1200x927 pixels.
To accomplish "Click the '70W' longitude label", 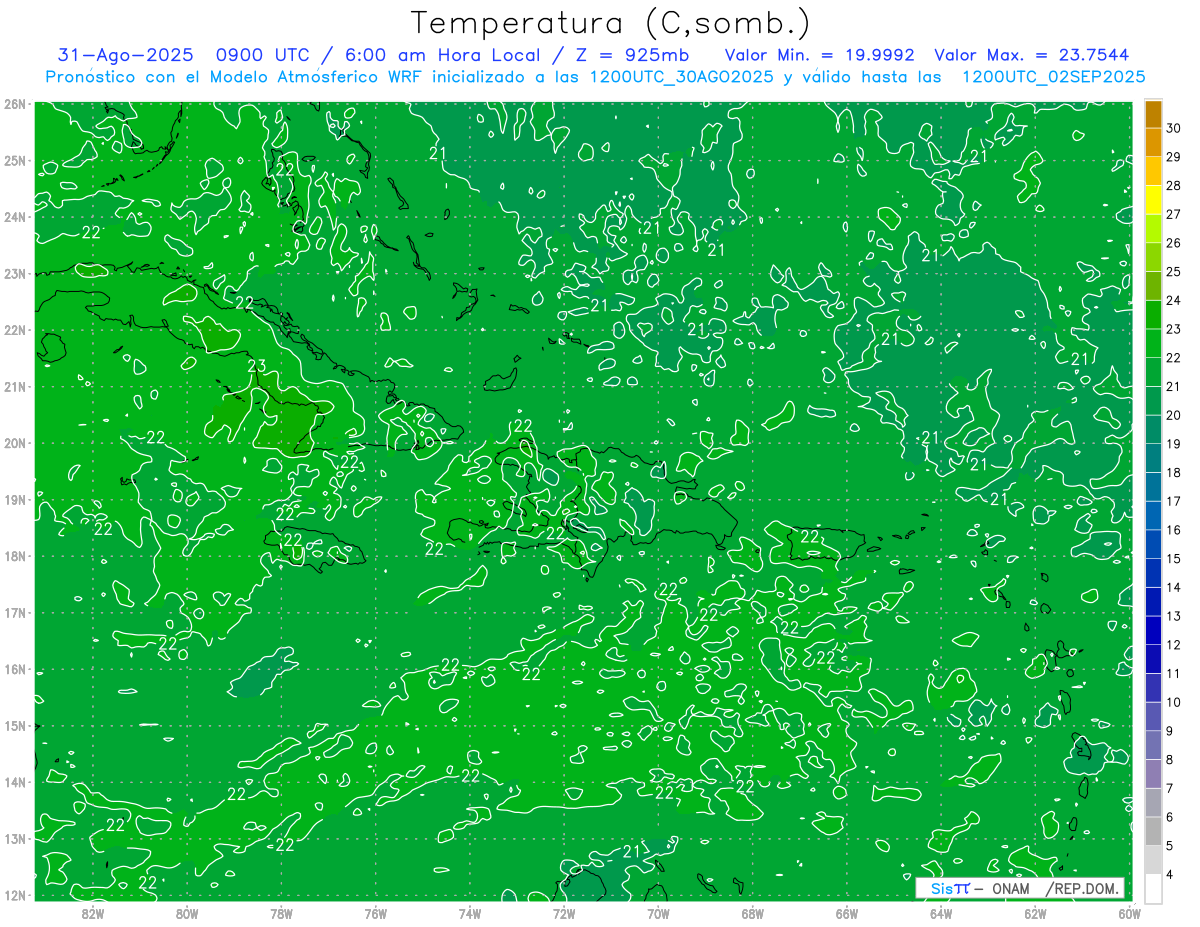I will click(658, 913).
